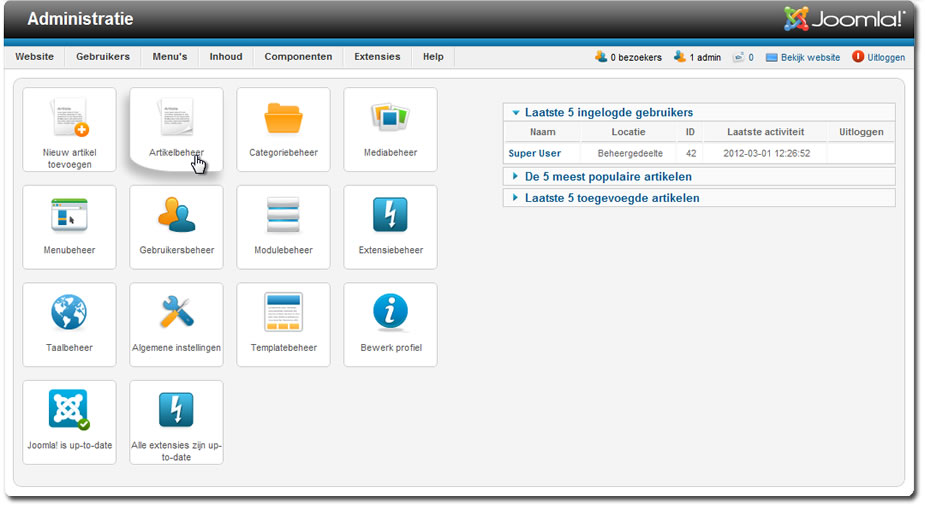Viewport: 925px width, 511px height.
Task: Click the Administratie heading
Action: point(80,19)
